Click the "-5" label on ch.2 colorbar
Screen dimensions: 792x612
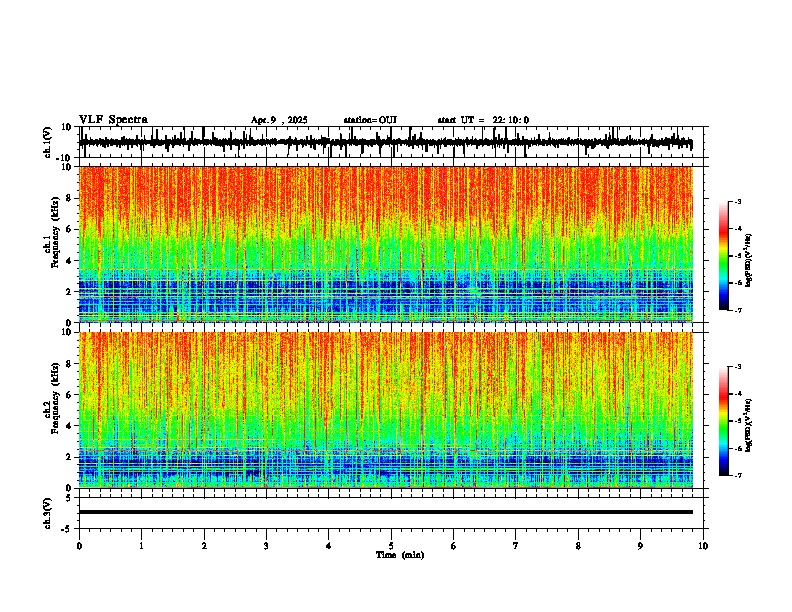[x=737, y=421]
